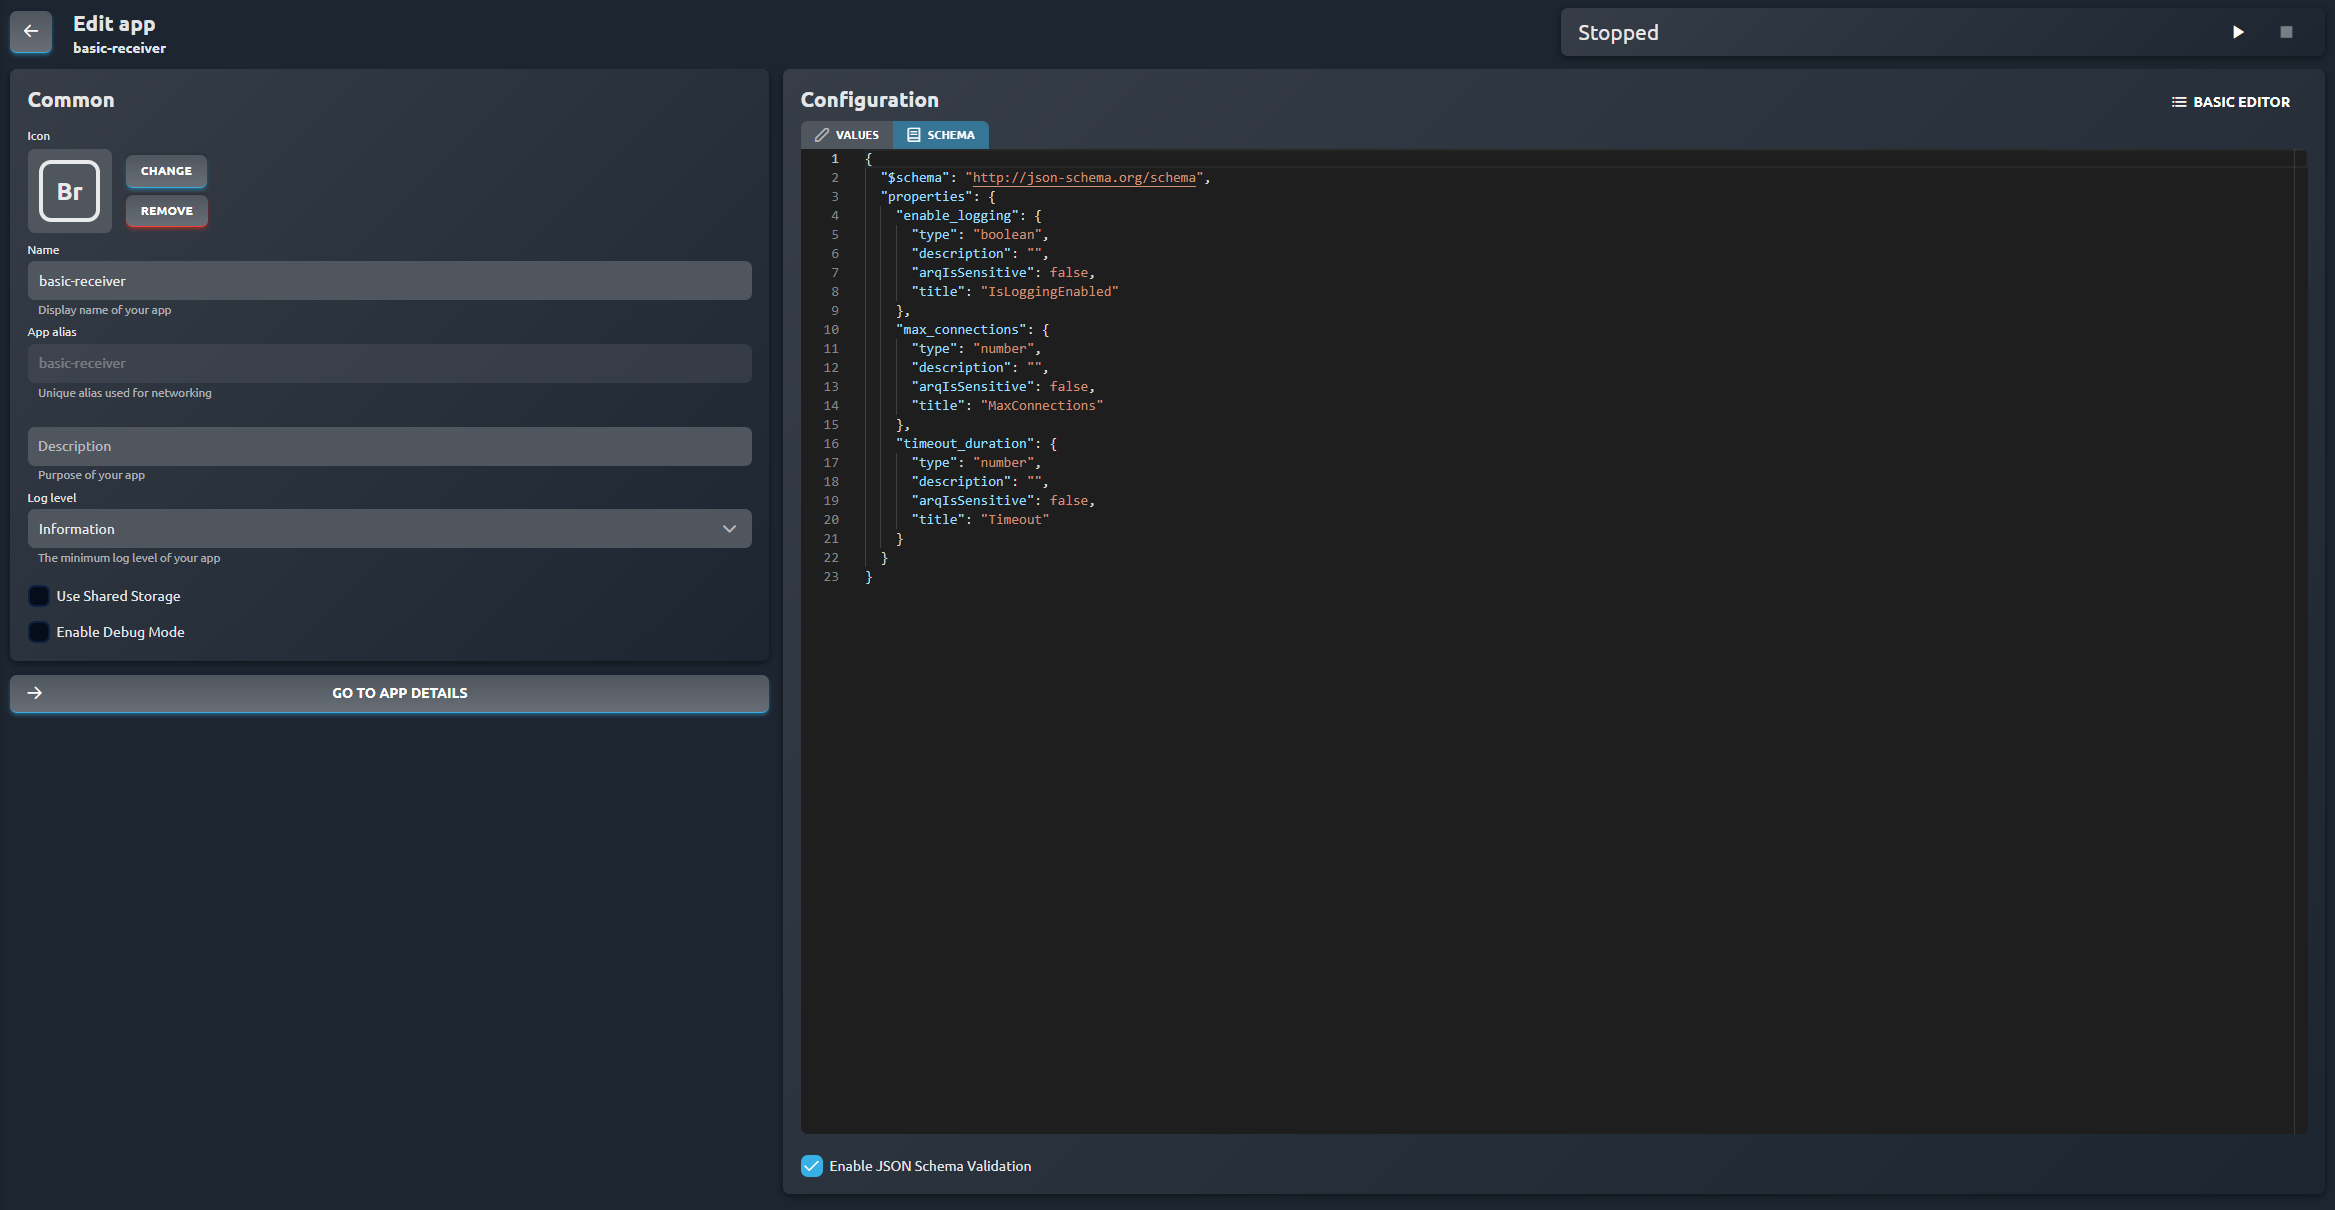The height and width of the screenshot is (1210, 2335).
Task: Open the json-schema.org/schema link
Action: point(1084,178)
